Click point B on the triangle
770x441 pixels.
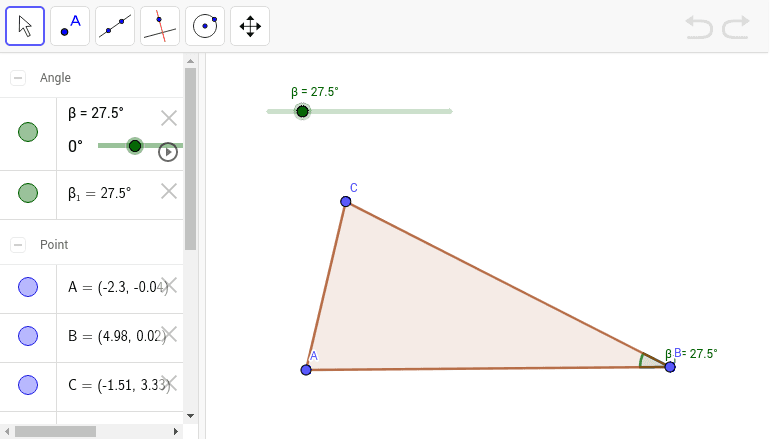[x=670, y=367]
